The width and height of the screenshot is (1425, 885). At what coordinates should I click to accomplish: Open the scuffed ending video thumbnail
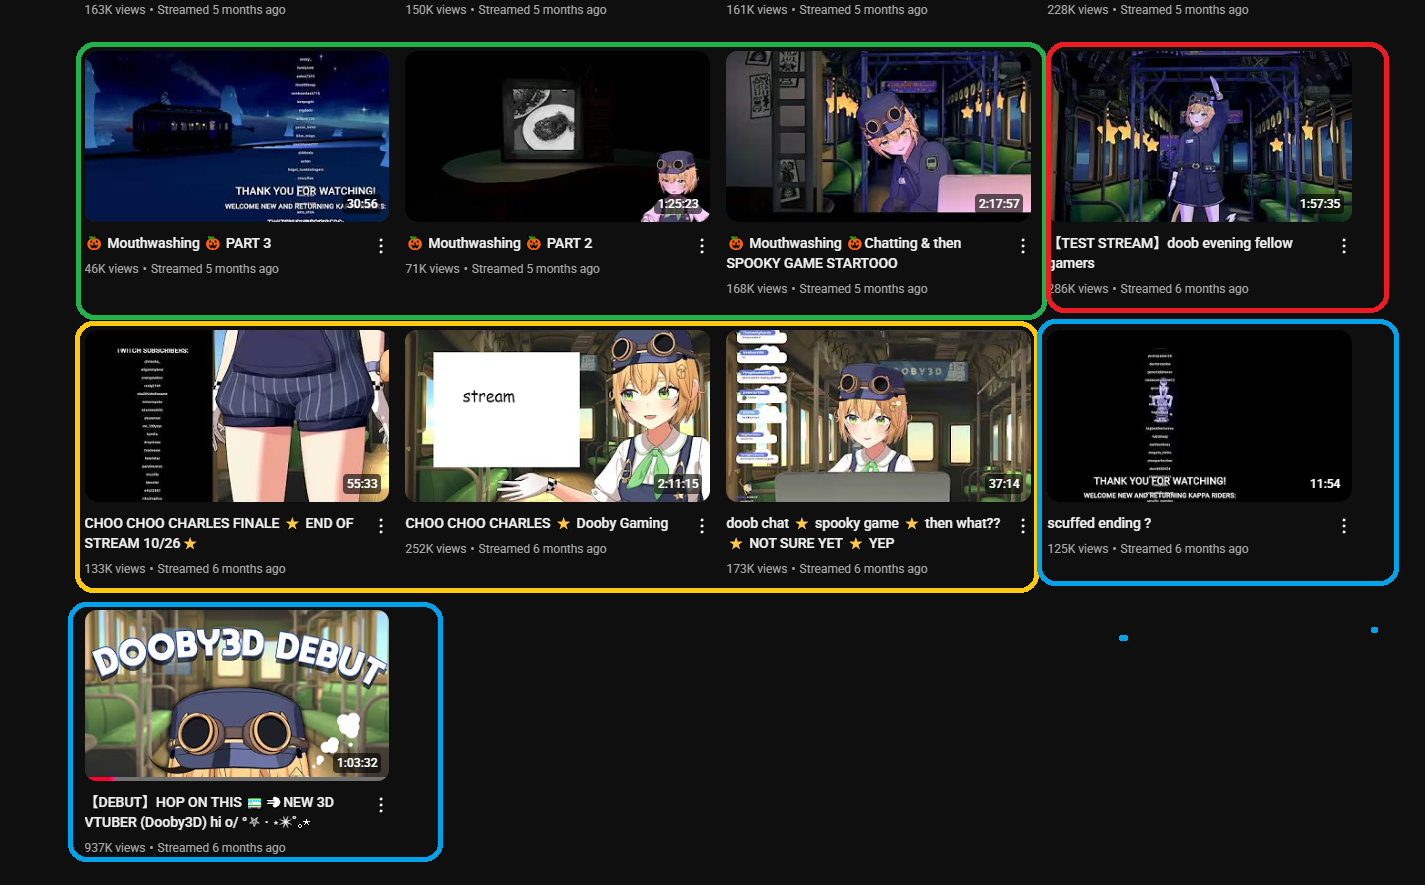[1199, 416]
